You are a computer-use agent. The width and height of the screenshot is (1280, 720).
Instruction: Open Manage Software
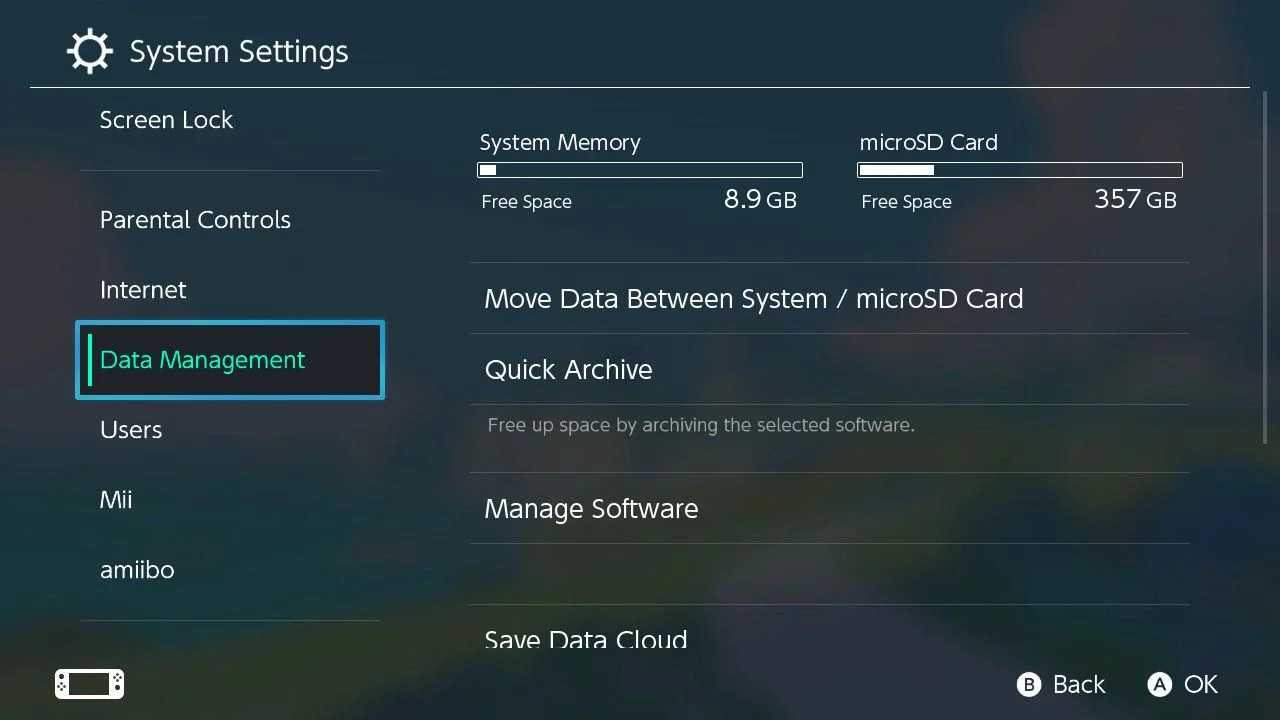(829, 509)
